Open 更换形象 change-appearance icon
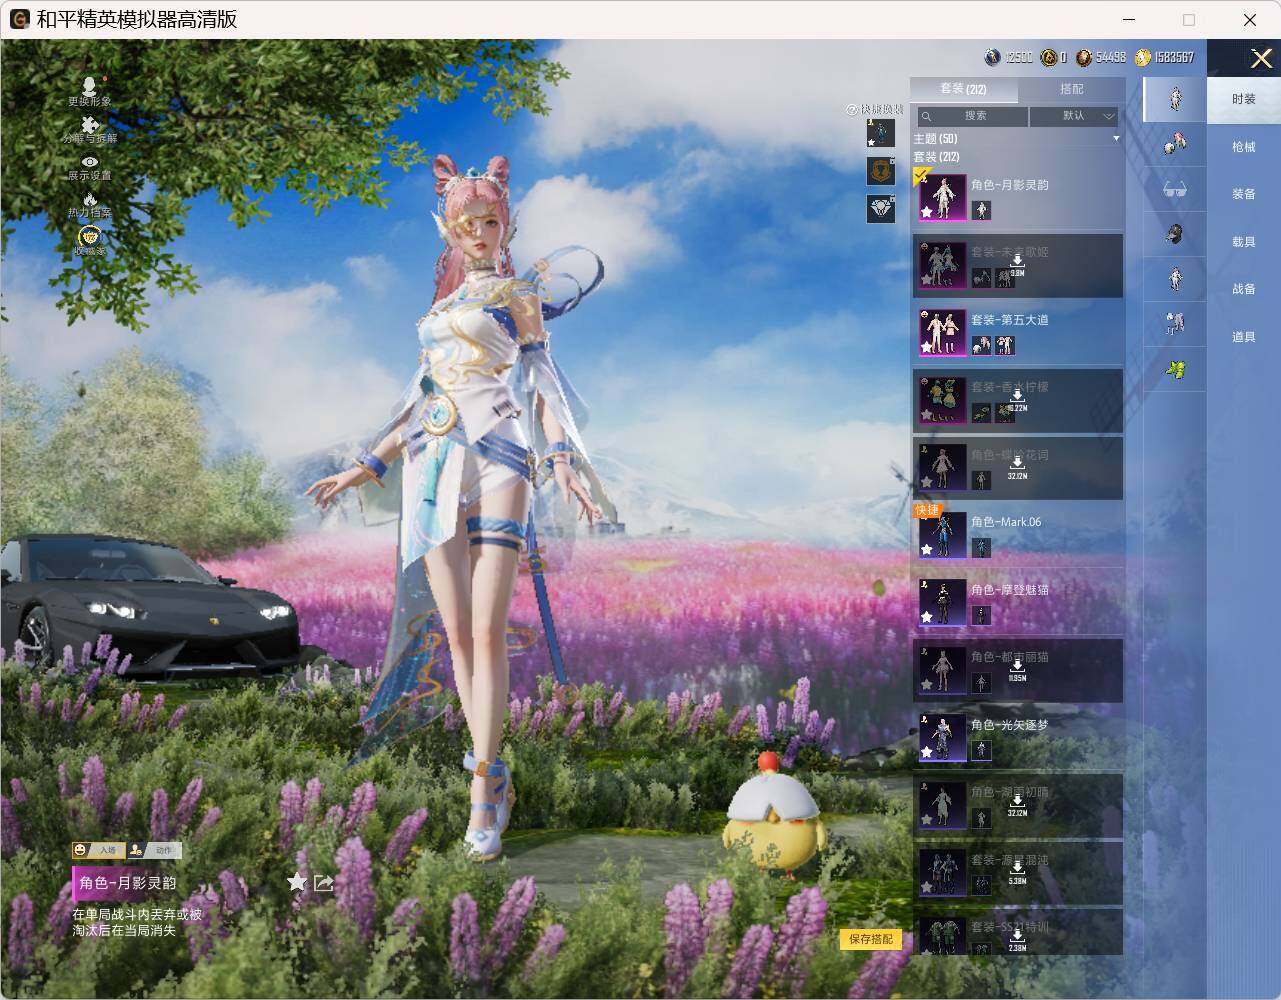Viewport: 1281px width, 1000px height. [x=89, y=88]
